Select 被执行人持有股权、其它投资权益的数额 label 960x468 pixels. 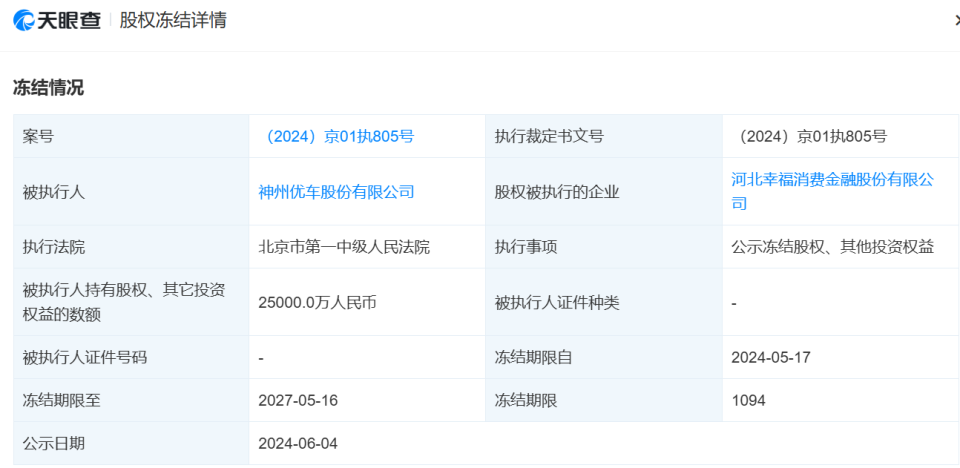coord(124,302)
